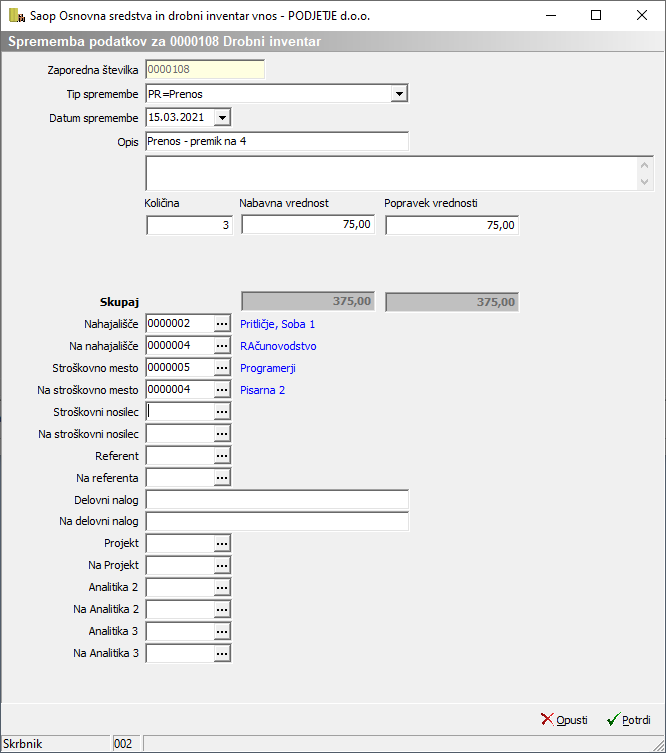Click the Analitika 3 input field
The image size is (666, 753).
tap(180, 632)
